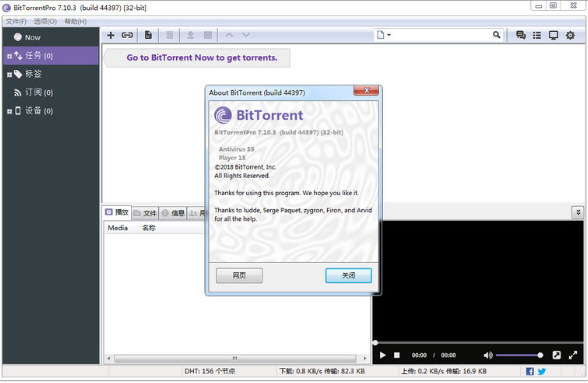Click horizontal scrollbar in lower list pane
The image size is (588, 383).
[x=235, y=358]
